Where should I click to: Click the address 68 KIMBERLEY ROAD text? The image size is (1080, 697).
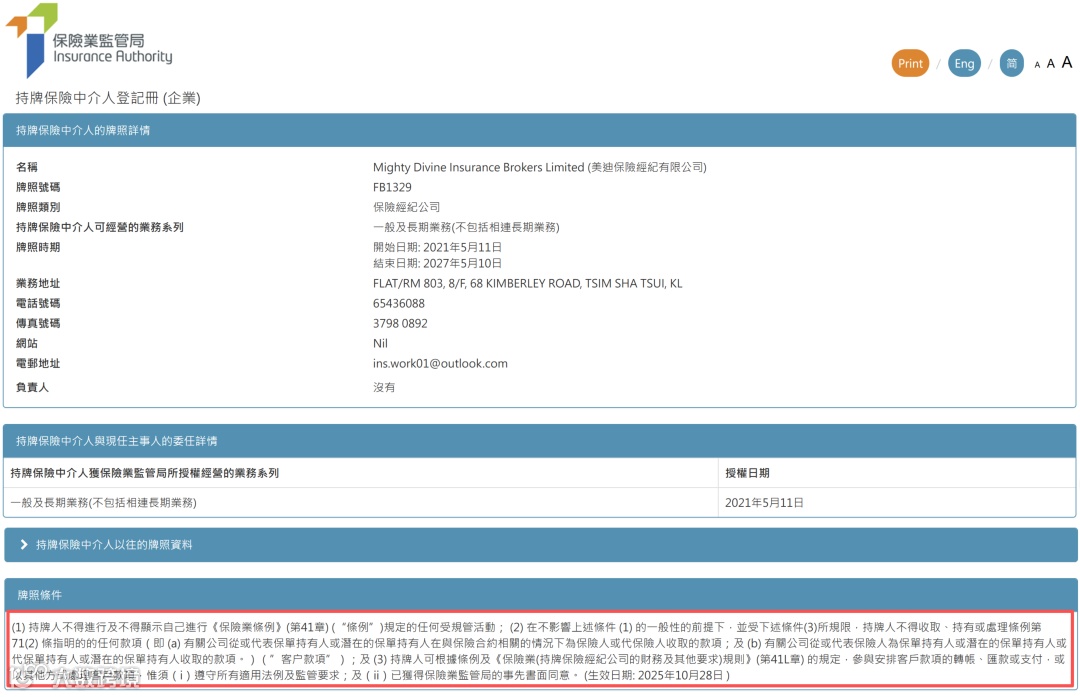(526, 284)
